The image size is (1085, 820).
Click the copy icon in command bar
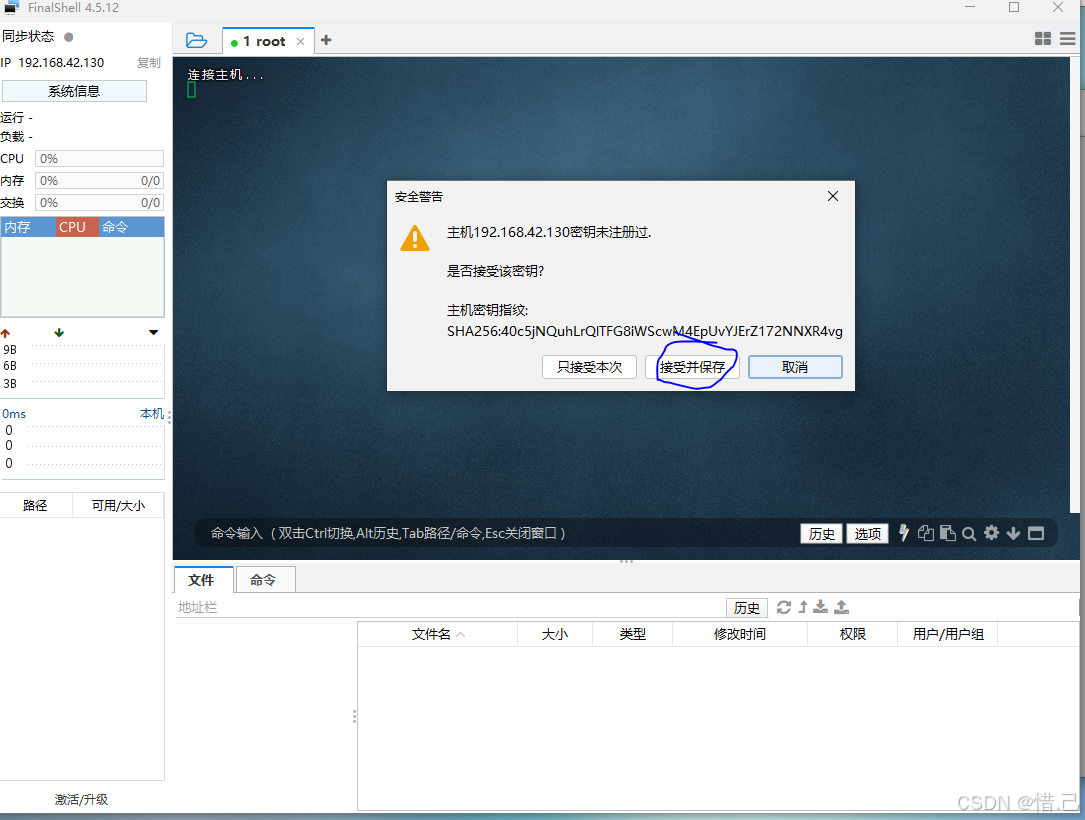(x=926, y=533)
